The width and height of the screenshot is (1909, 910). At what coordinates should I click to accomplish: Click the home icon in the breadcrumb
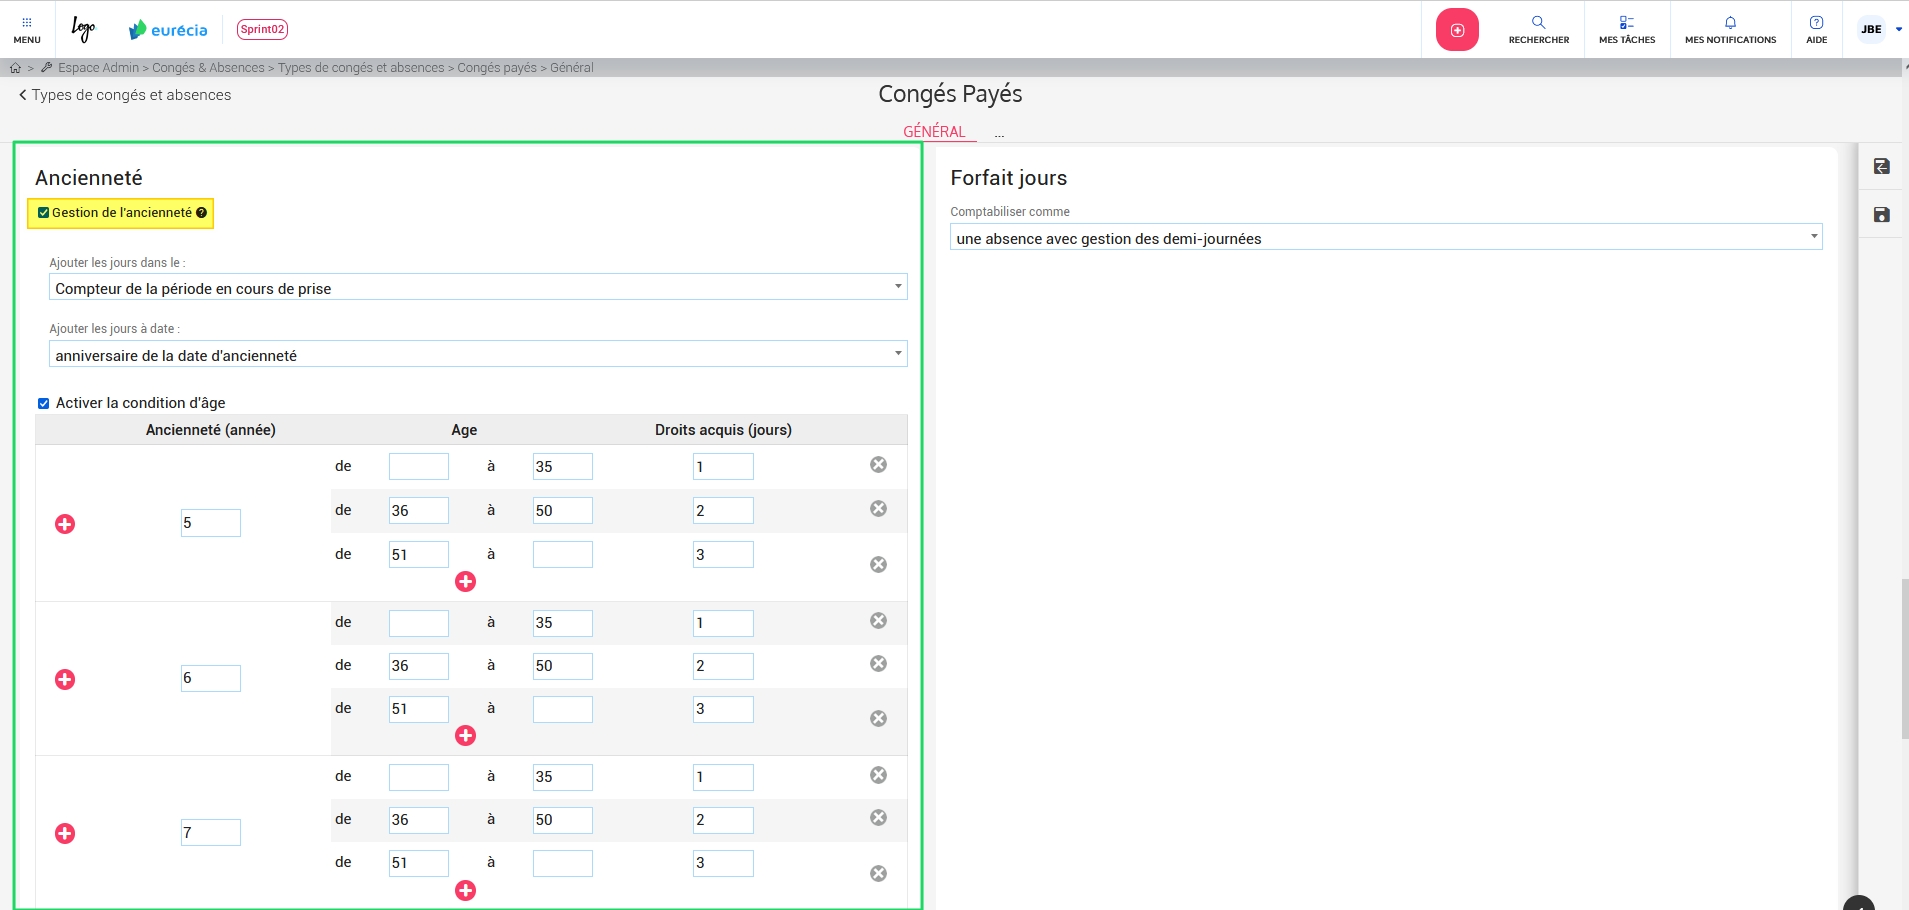15,68
